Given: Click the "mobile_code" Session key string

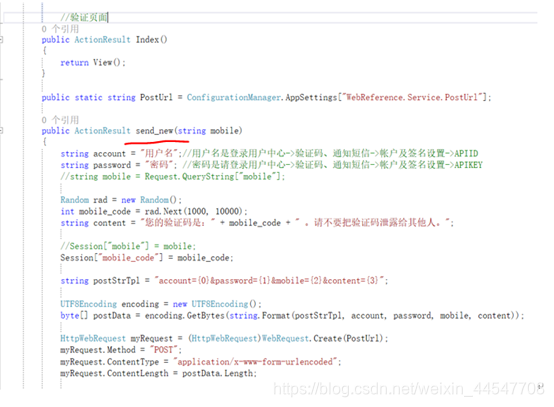Looking at the screenshot, I should [x=128, y=258].
